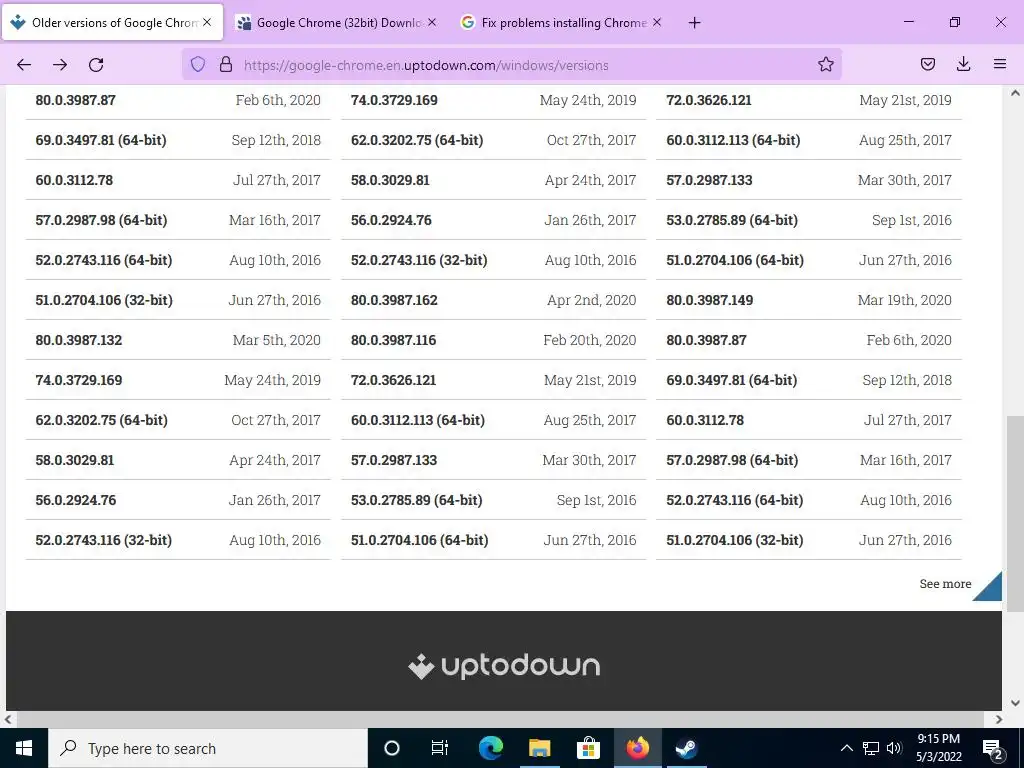Open Task View from the taskbar
The height and width of the screenshot is (768, 1024).
pos(440,748)
